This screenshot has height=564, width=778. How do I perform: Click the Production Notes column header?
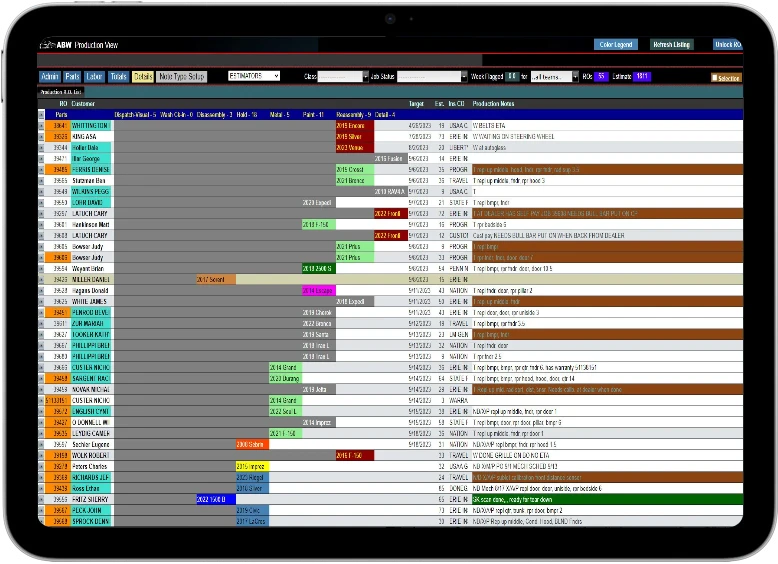pyautogui.click(x=493, y=104)
